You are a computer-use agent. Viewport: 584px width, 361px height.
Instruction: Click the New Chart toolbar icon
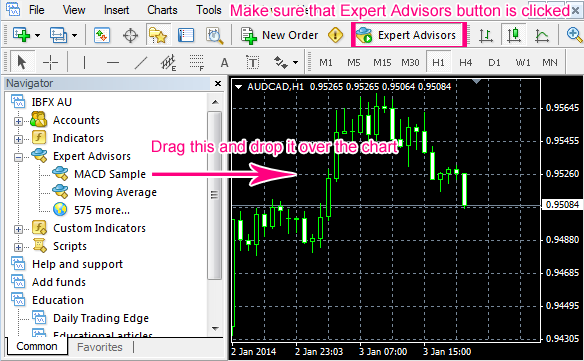pos(21,35)
